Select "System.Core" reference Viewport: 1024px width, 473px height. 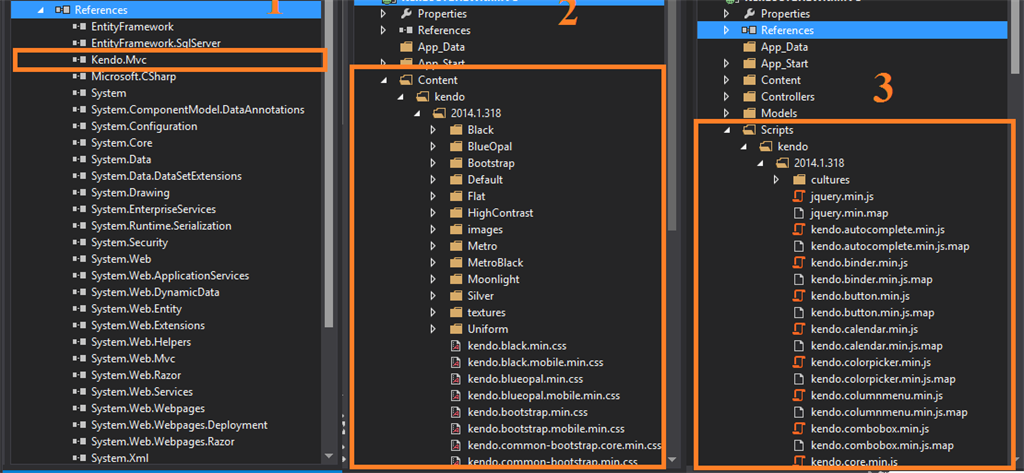pyautogui.click(x=121, y=143)
